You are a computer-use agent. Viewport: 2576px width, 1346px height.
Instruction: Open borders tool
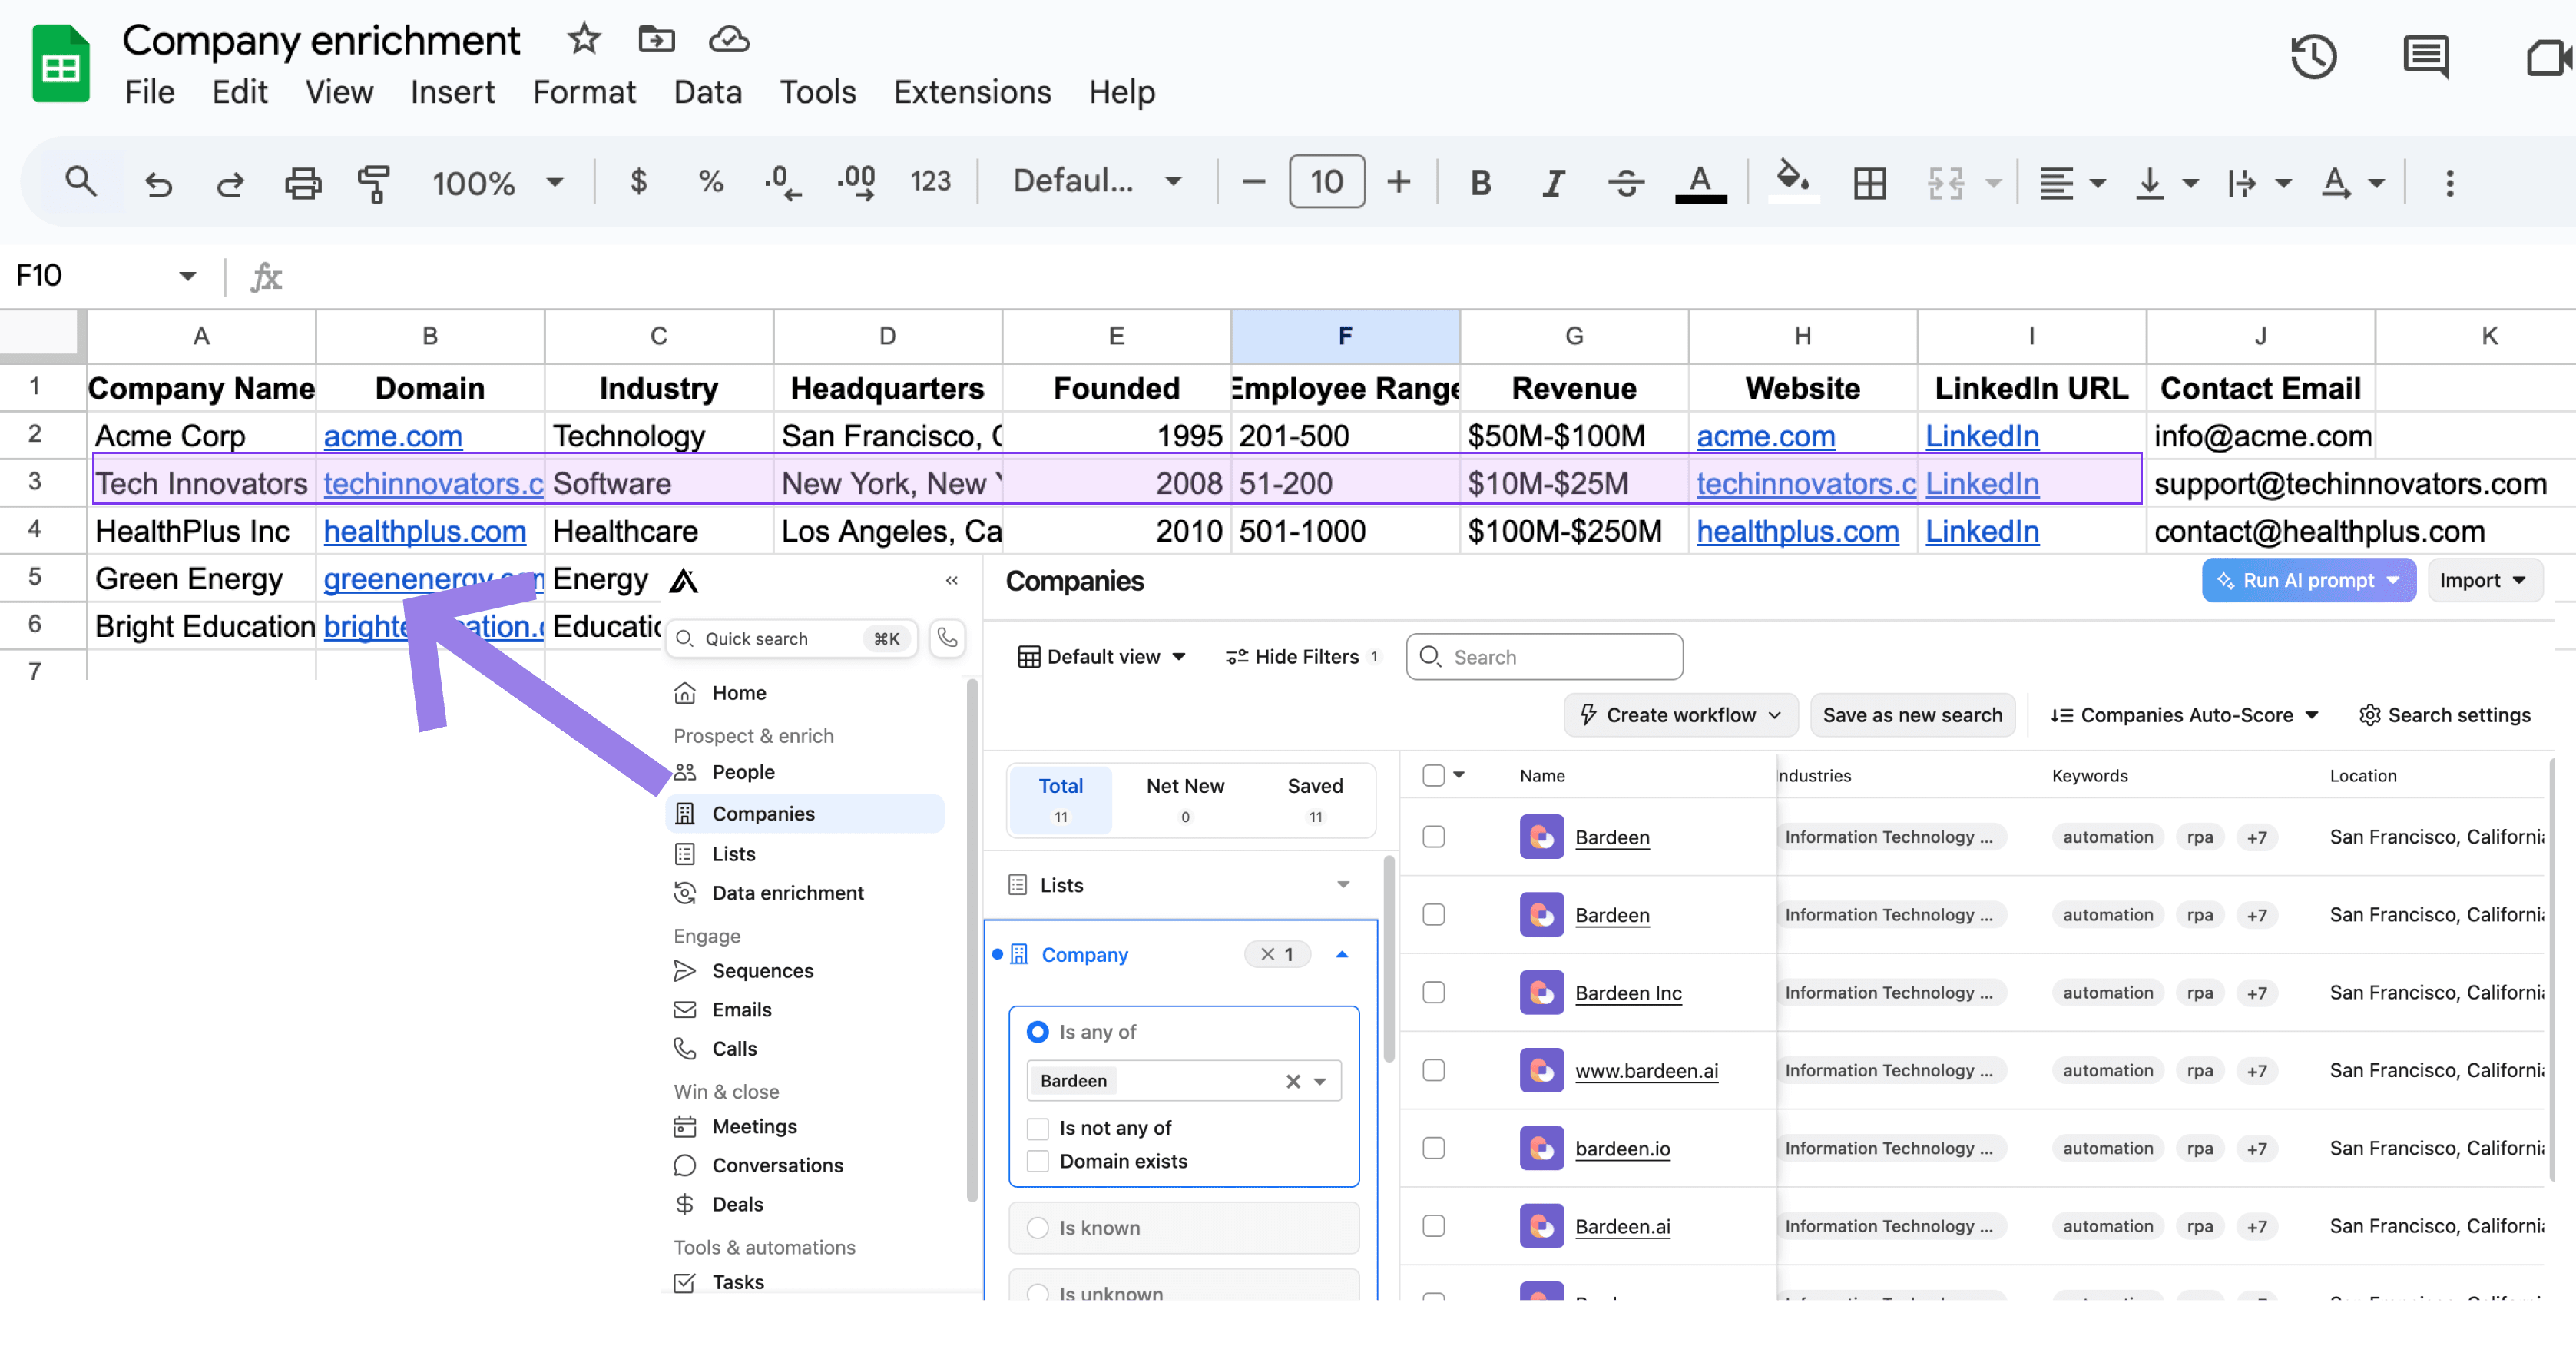tap(1869, 183)
